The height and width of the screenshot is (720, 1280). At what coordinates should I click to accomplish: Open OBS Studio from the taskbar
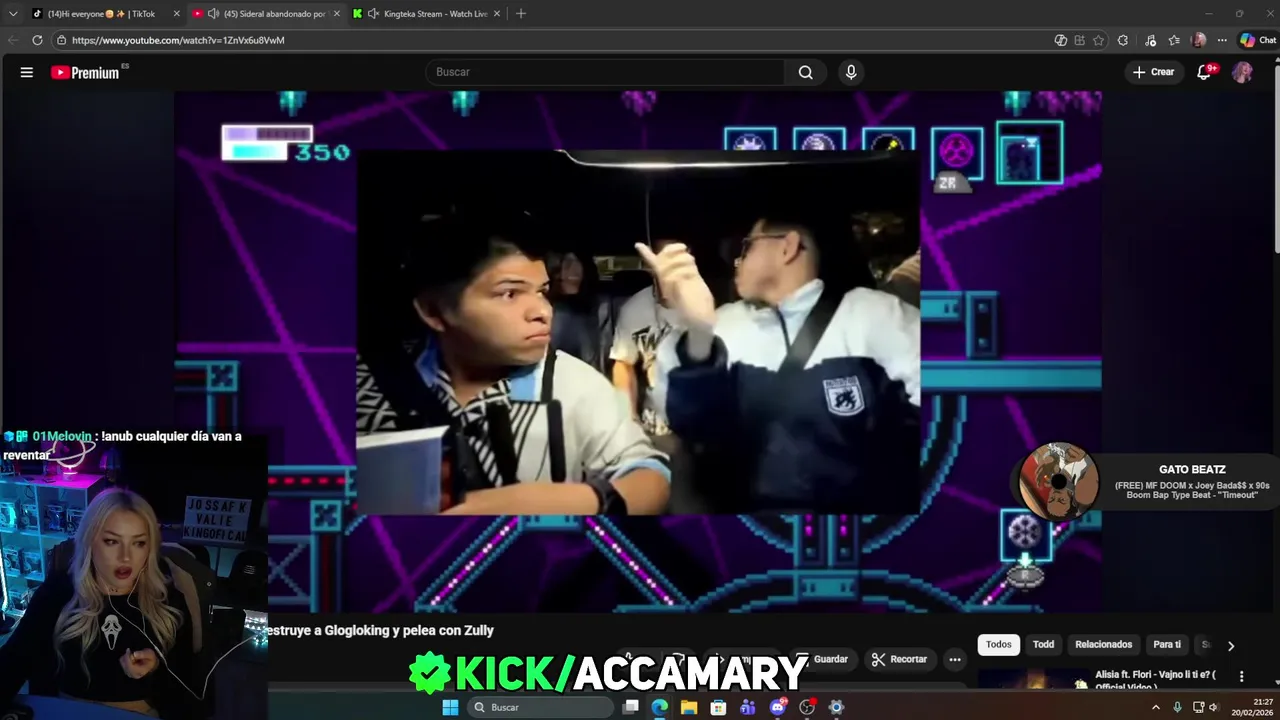click(x=807, y=707)
